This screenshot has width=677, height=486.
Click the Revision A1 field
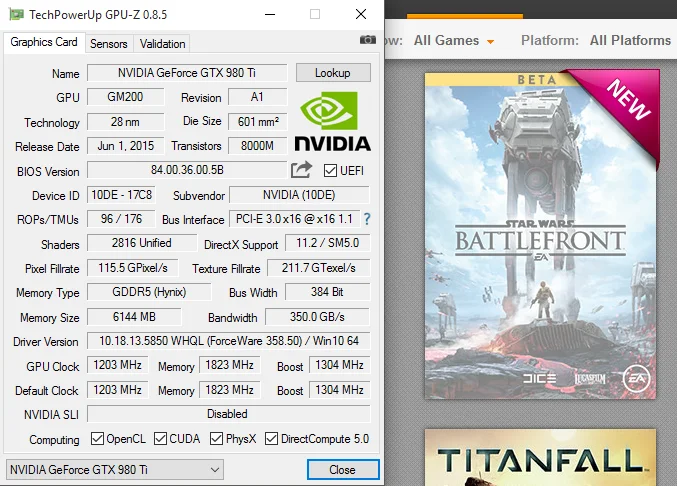[257, 97]
